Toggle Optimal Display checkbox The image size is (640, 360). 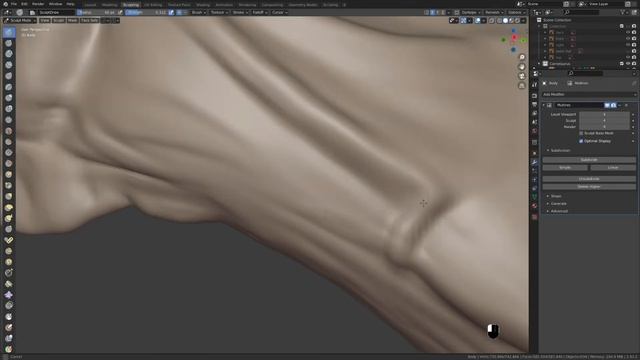(x=581, y=141)
